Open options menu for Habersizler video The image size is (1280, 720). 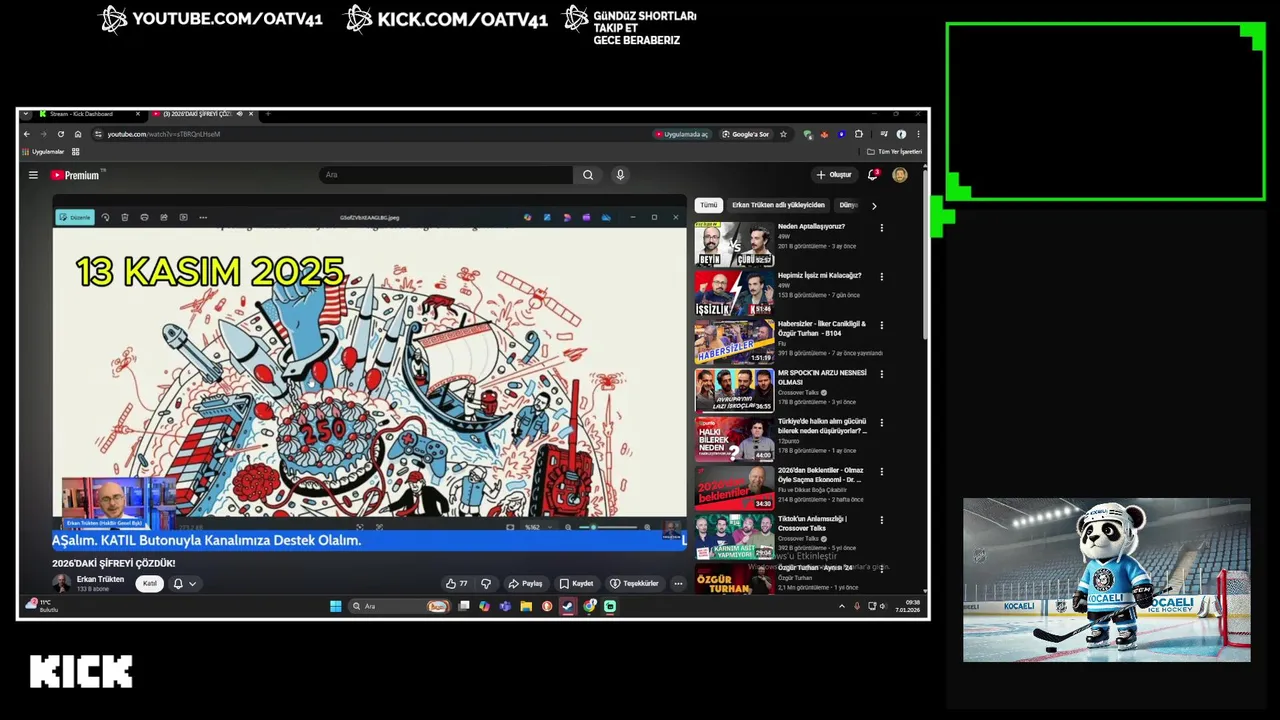(882, 325)
